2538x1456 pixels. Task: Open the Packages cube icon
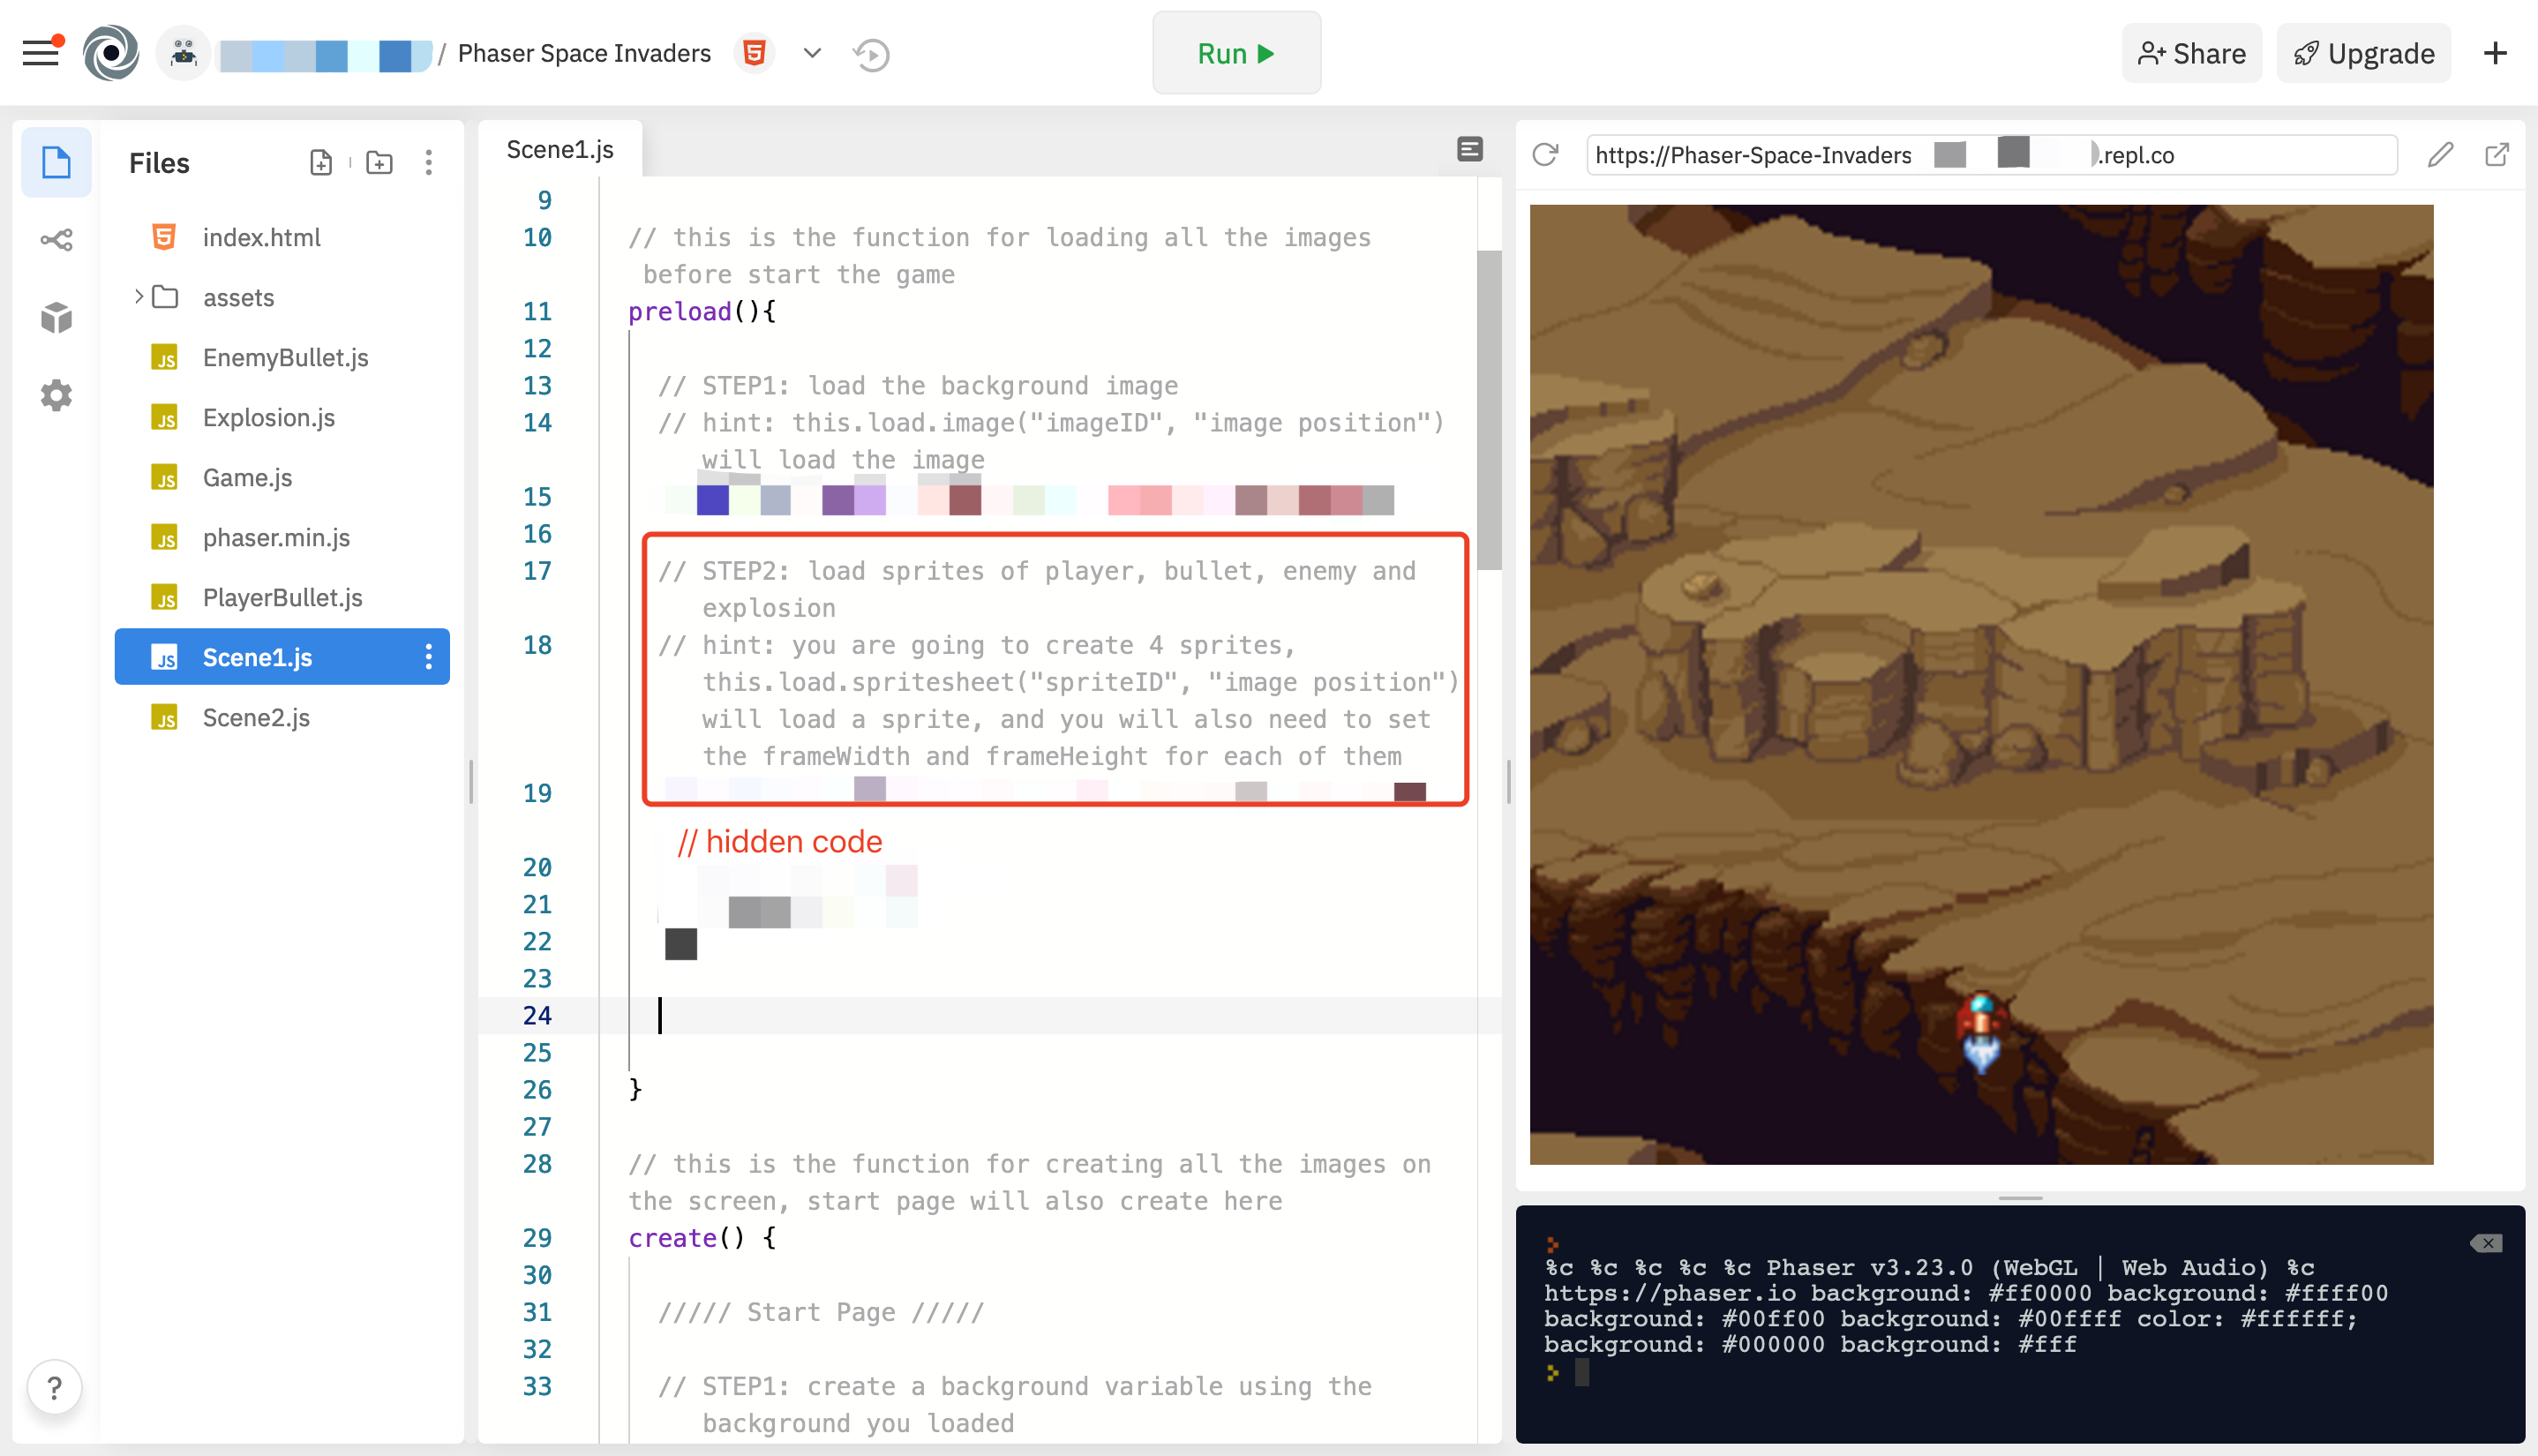coord(56,318)
